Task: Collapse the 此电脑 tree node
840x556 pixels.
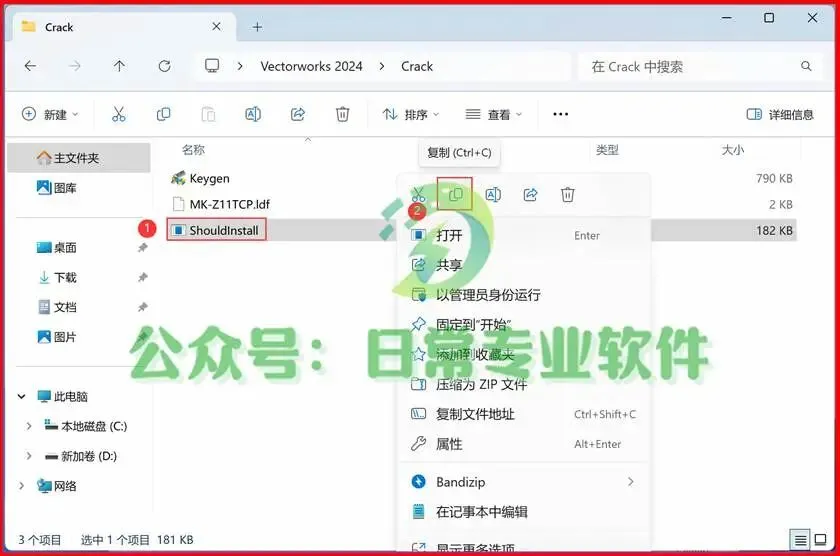Action: click(21, 396)
